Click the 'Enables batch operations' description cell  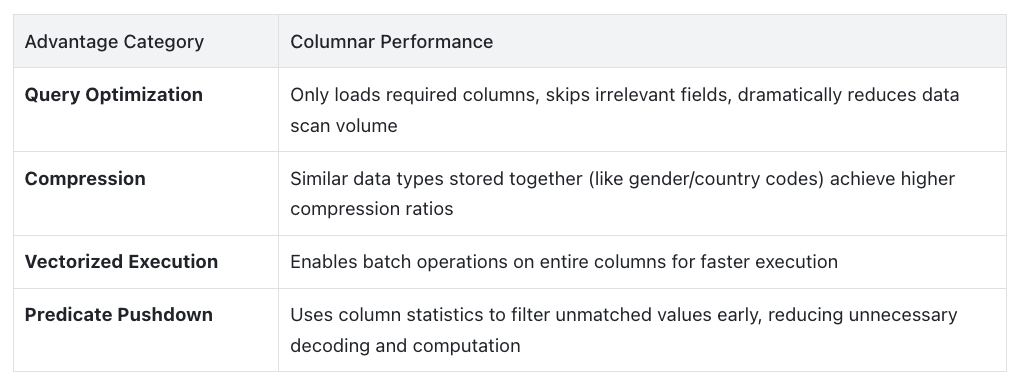pyautogui.click(x=641, y=262)
